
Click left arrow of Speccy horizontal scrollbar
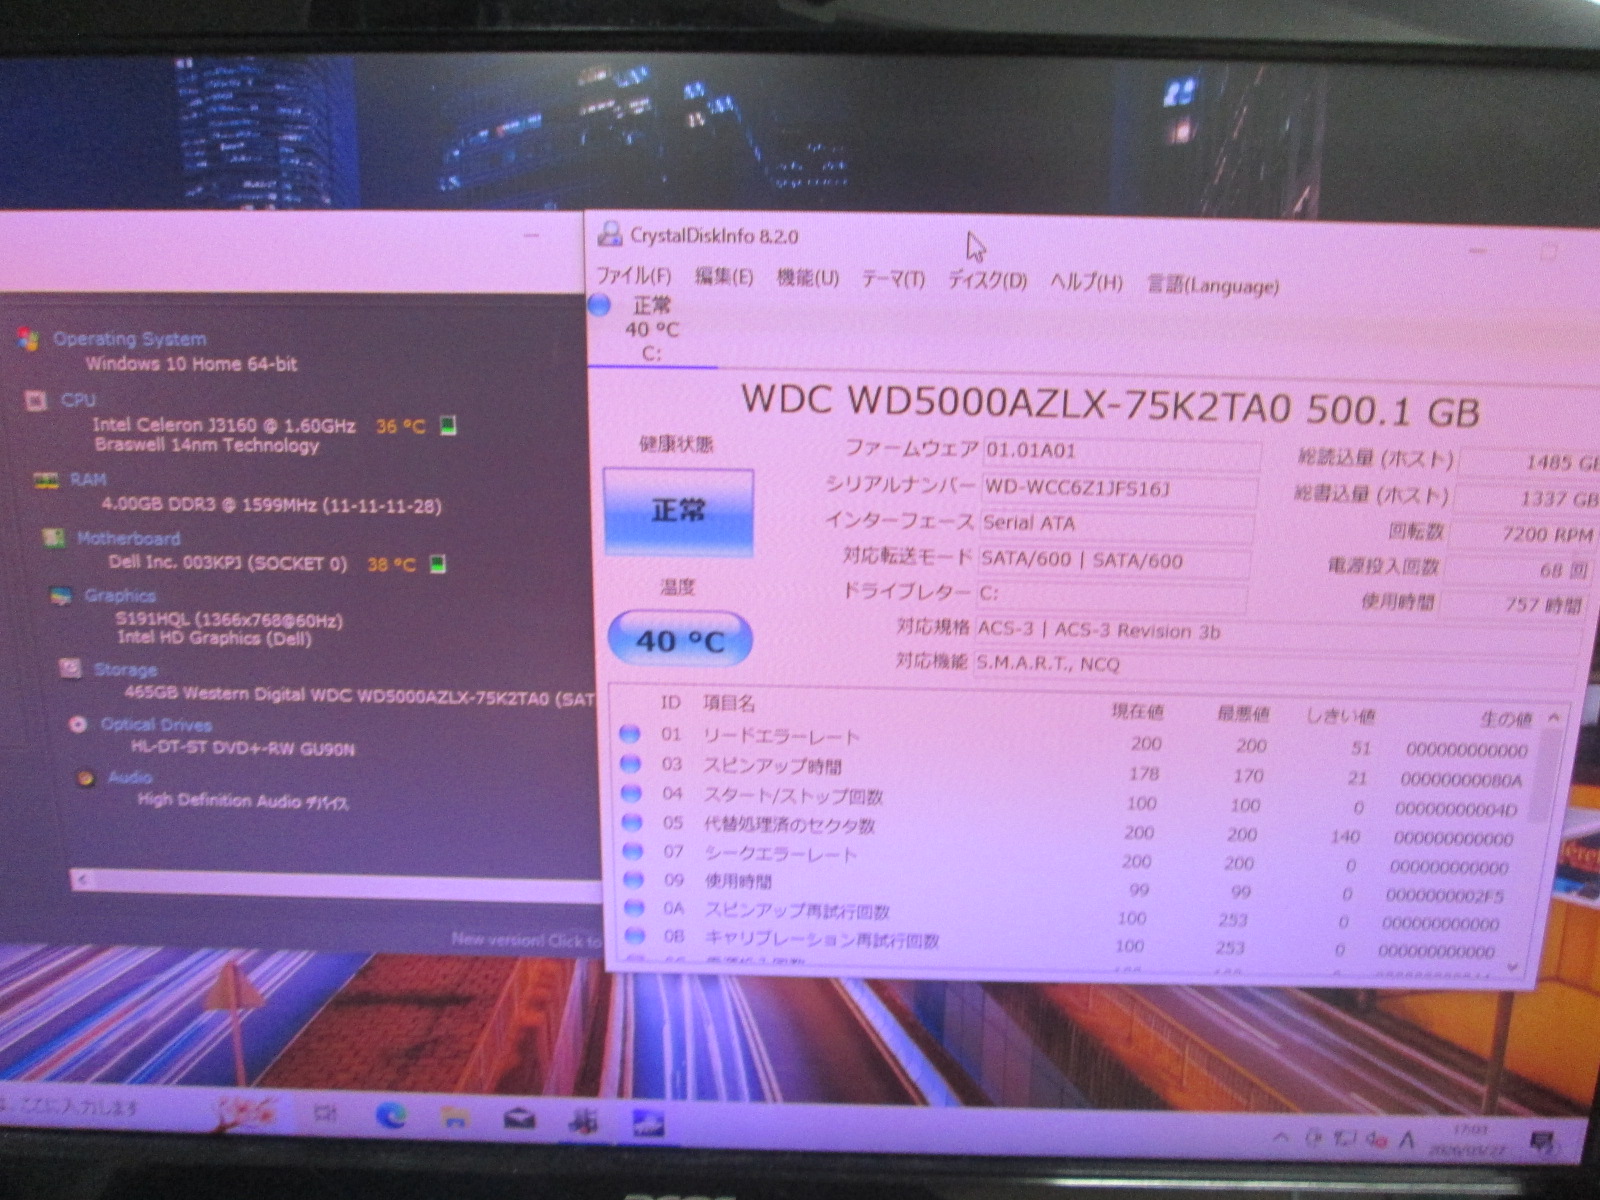point(82,880)
